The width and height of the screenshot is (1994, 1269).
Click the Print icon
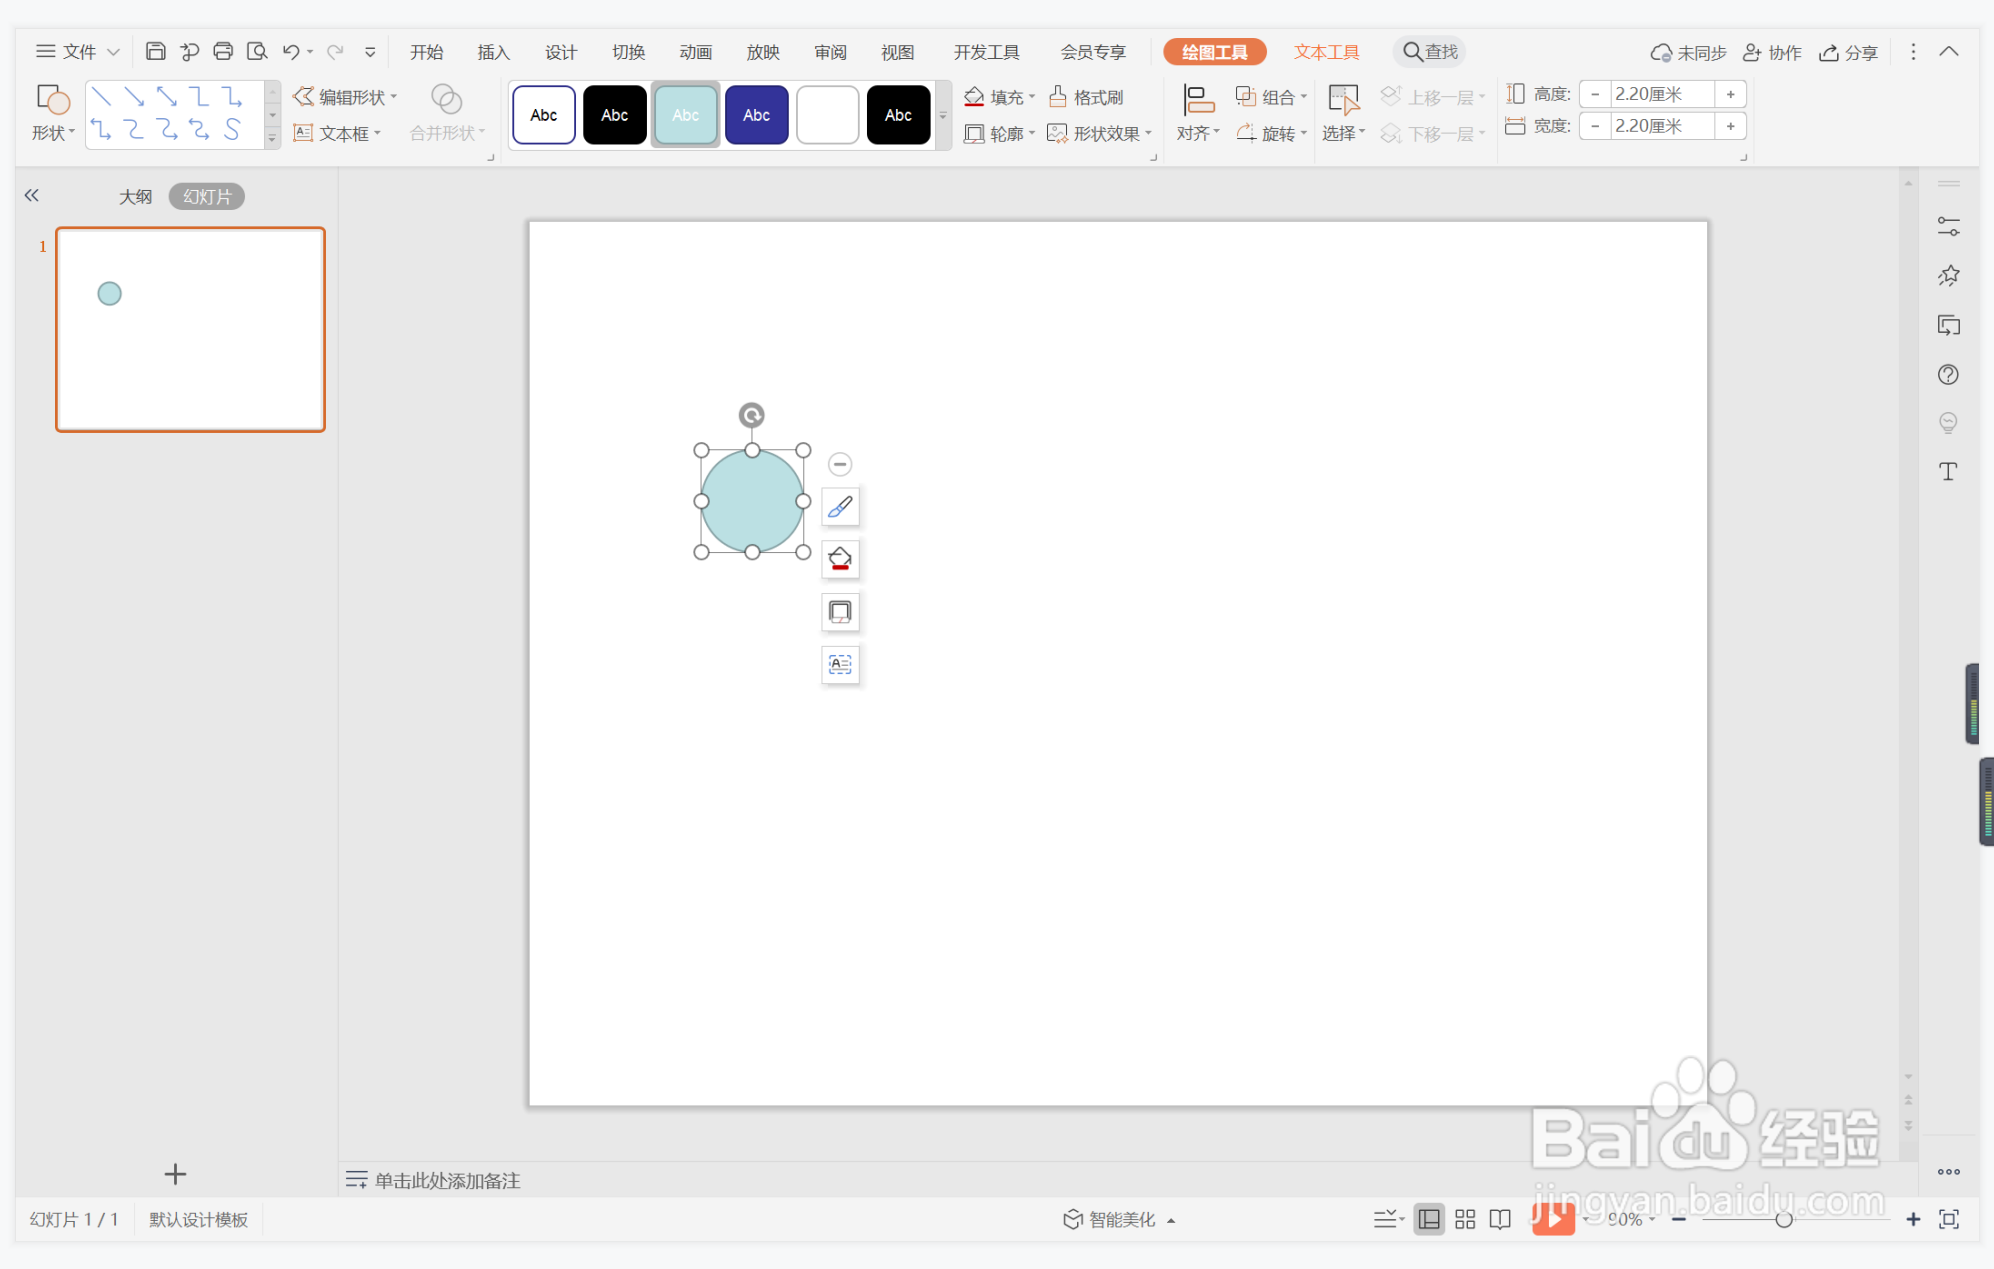223,51
